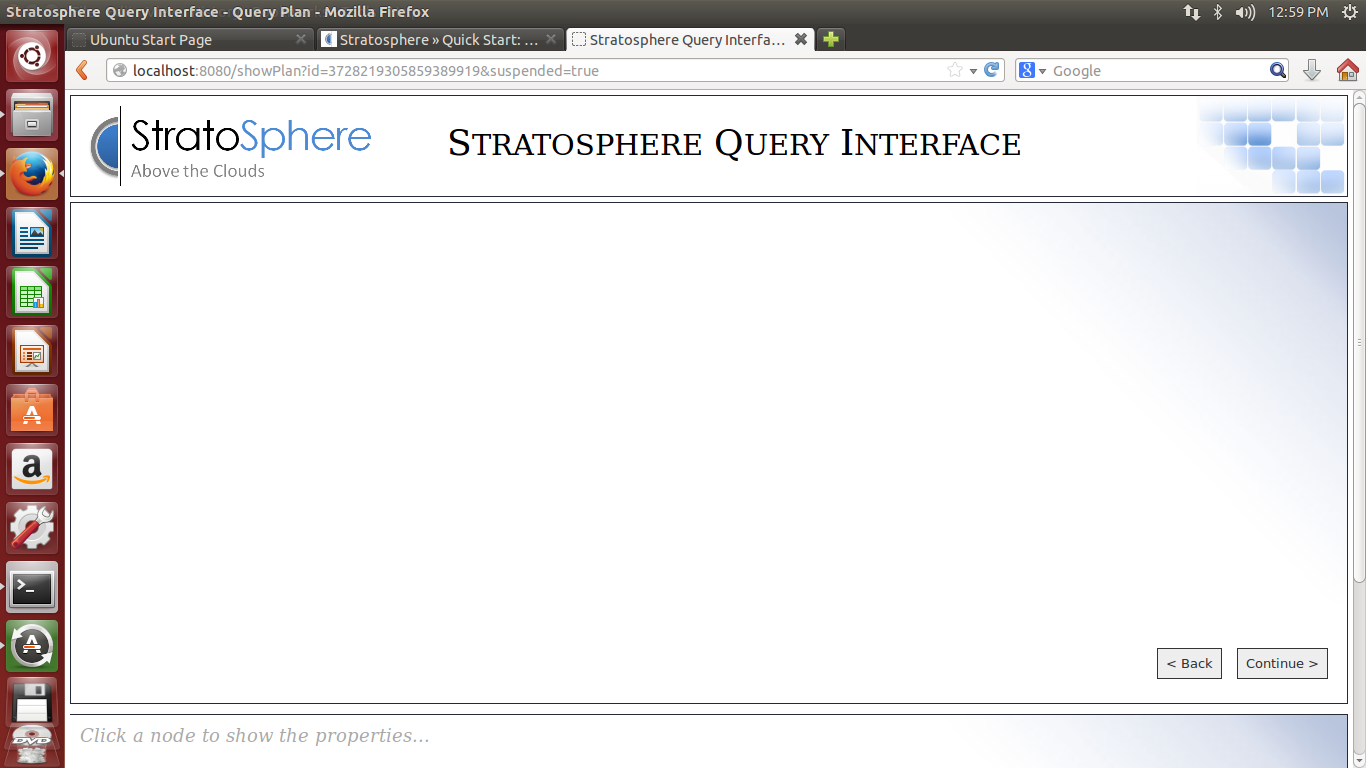Expand the URL history dropdown arrow
The width and height of the screenshot is (1366, 768).
point(973,71)
